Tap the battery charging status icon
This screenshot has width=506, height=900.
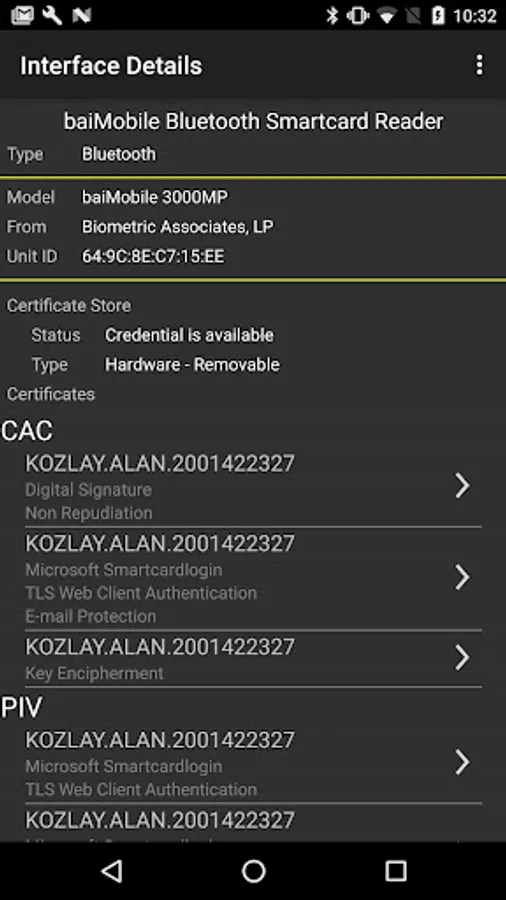(x=438, y=15)
